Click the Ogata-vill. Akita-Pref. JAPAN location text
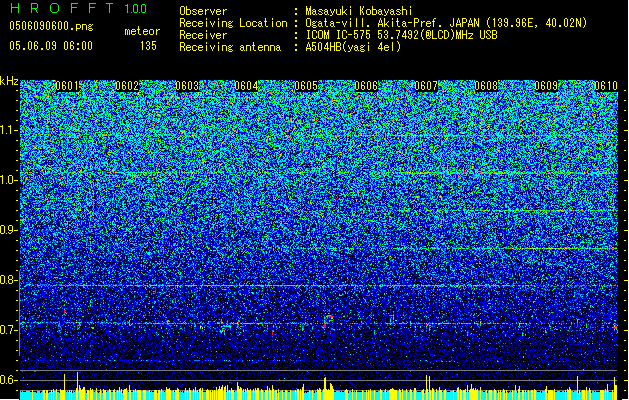Image resolution: width=629 pixels, height=400 pixels. pyautogui.click(x=446, y=23)
